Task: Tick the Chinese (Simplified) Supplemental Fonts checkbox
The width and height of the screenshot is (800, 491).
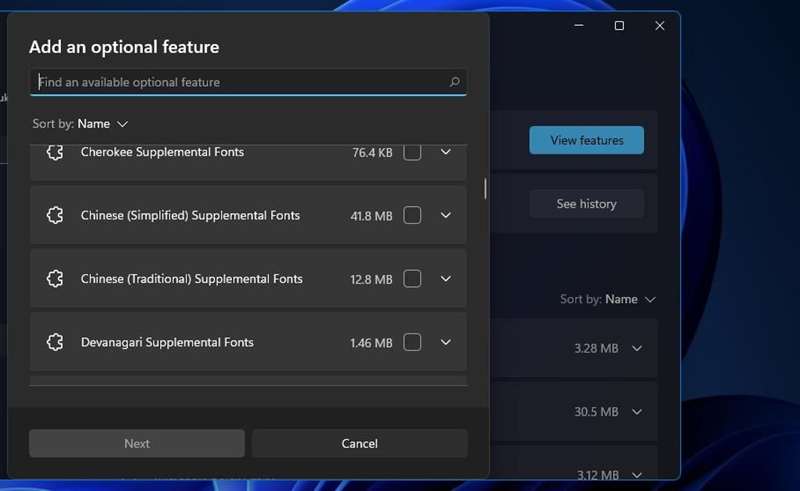Action: 412,215
